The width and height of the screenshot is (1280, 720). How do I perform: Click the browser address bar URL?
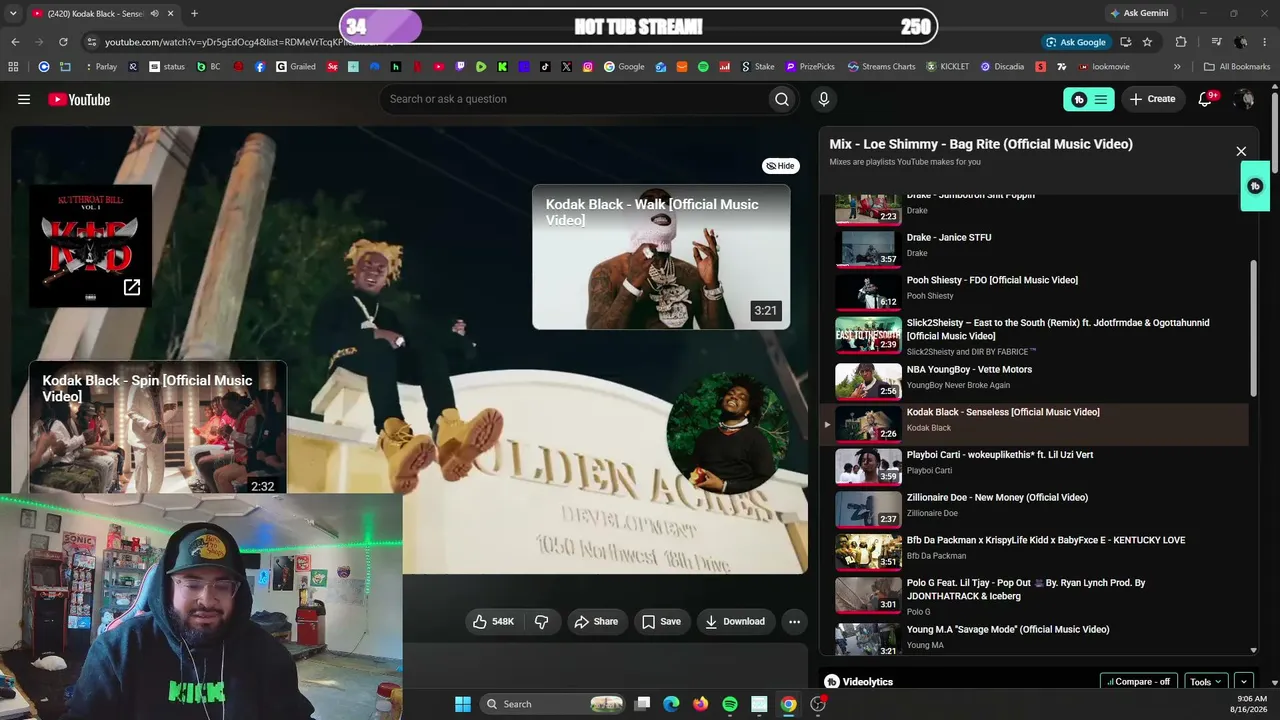(x=248, y=42)
